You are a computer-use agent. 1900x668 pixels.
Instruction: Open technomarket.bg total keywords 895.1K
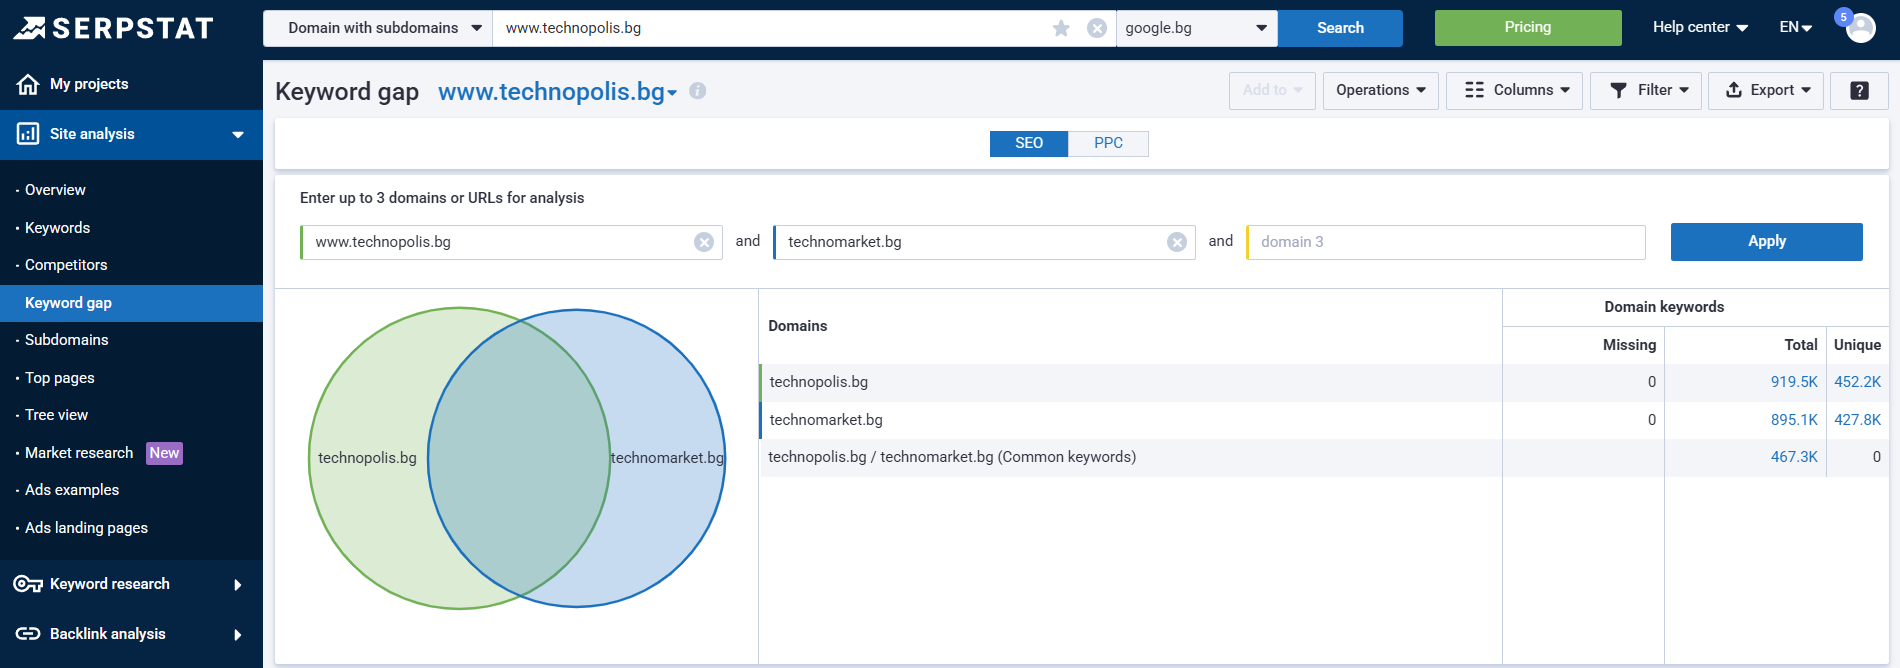(1794, 420)
